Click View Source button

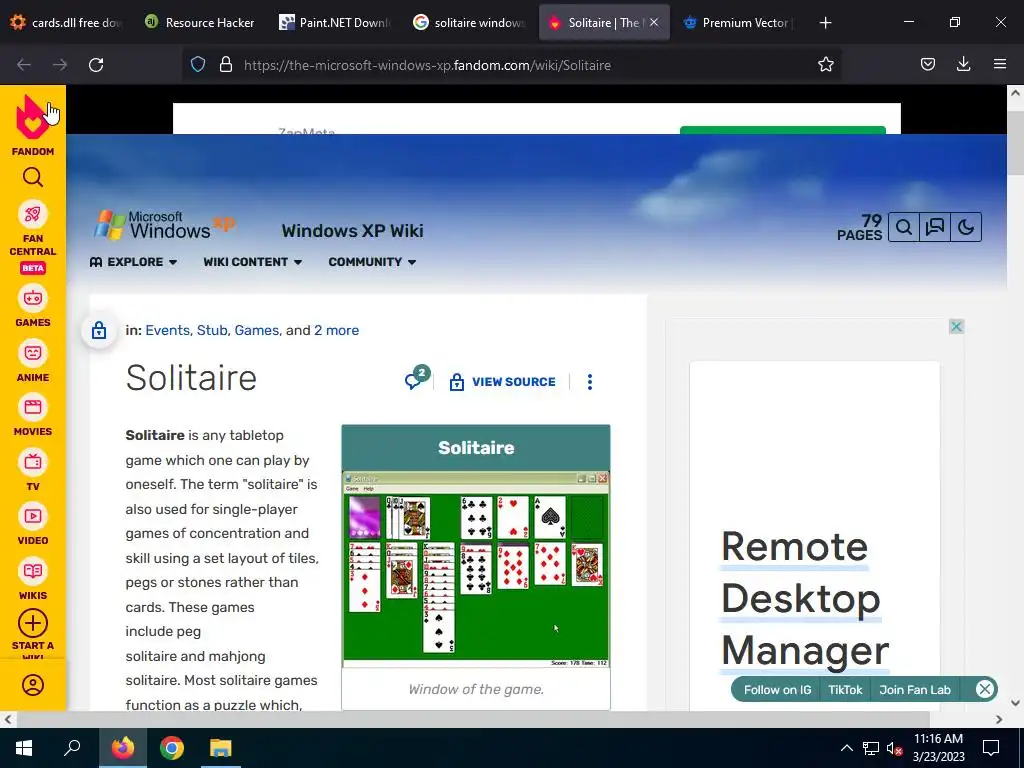(502, 382)
